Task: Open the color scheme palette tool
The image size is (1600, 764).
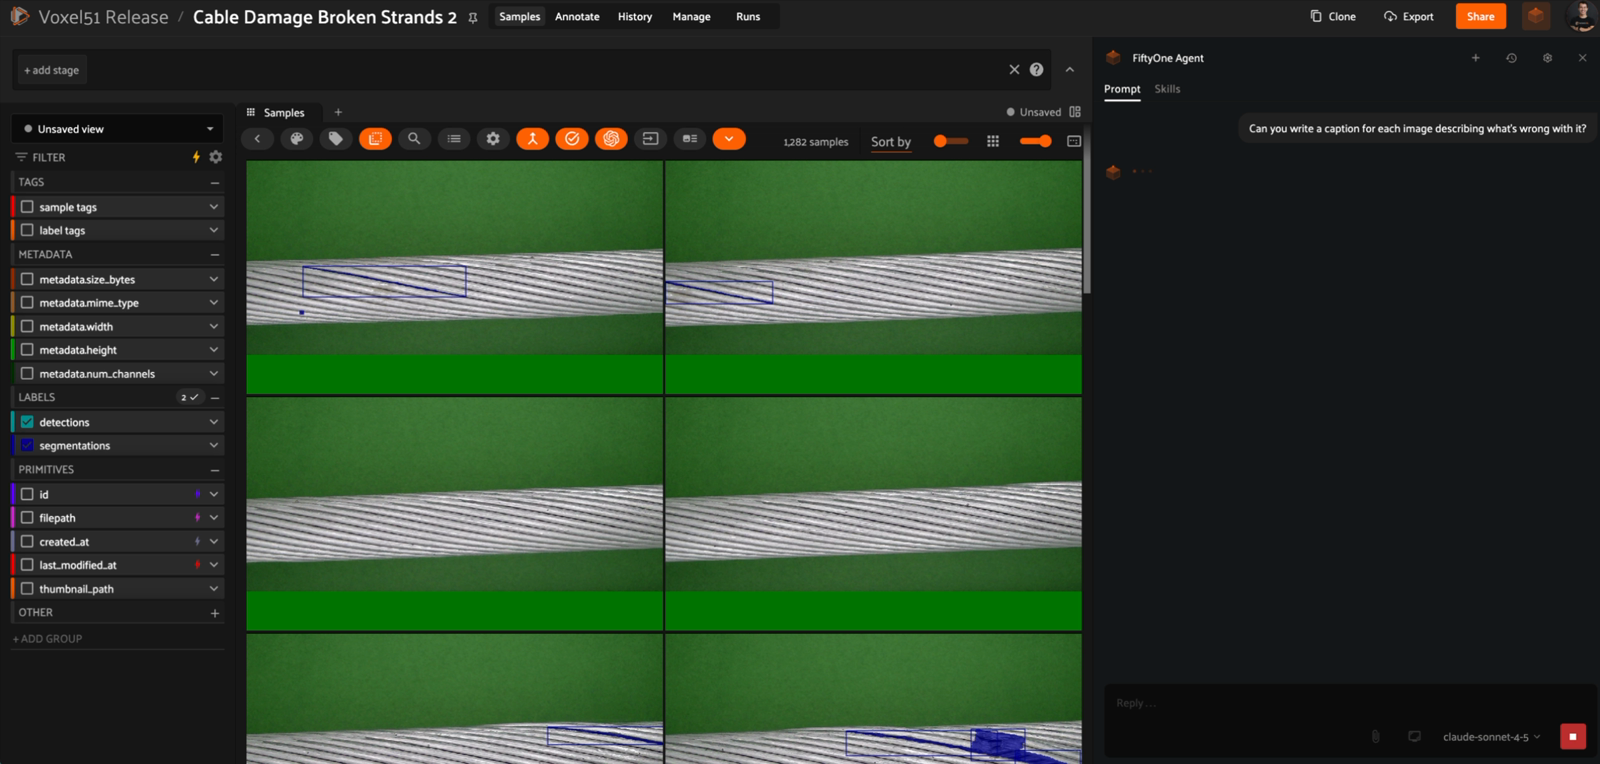Action: (297, 139)
